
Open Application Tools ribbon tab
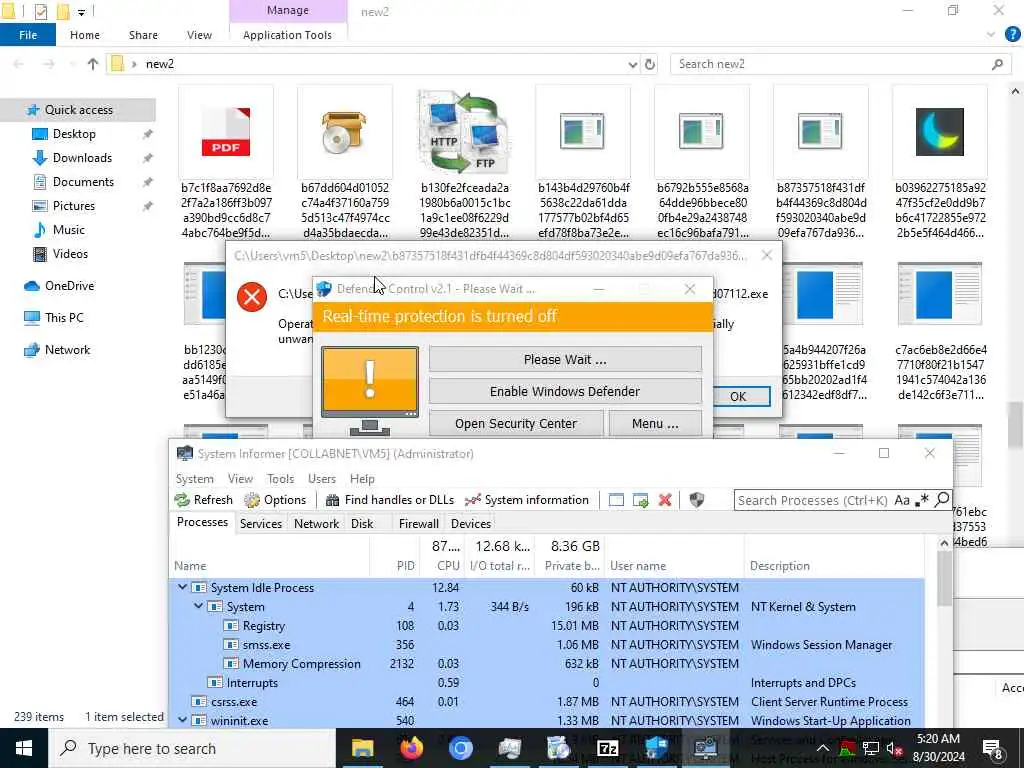[x=287, y=35]
